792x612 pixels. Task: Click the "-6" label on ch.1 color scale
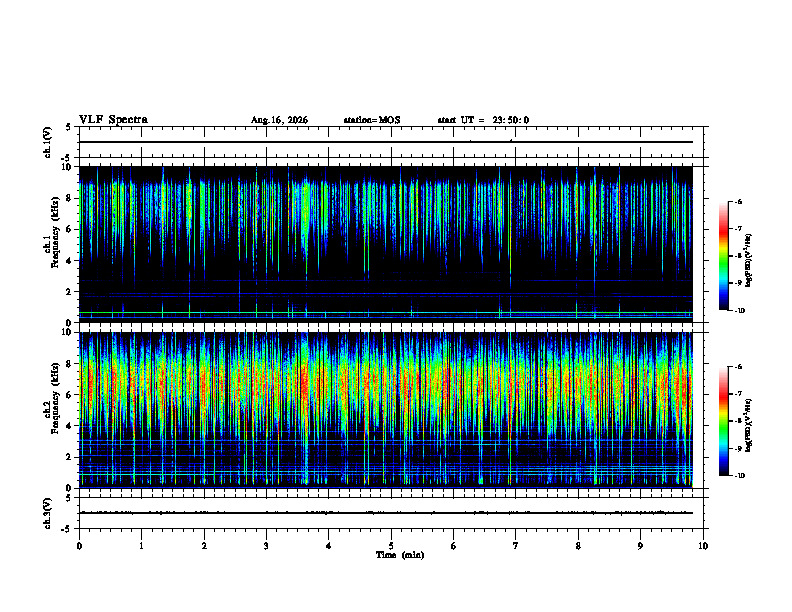pyautogui.click(x=738, y=201)
